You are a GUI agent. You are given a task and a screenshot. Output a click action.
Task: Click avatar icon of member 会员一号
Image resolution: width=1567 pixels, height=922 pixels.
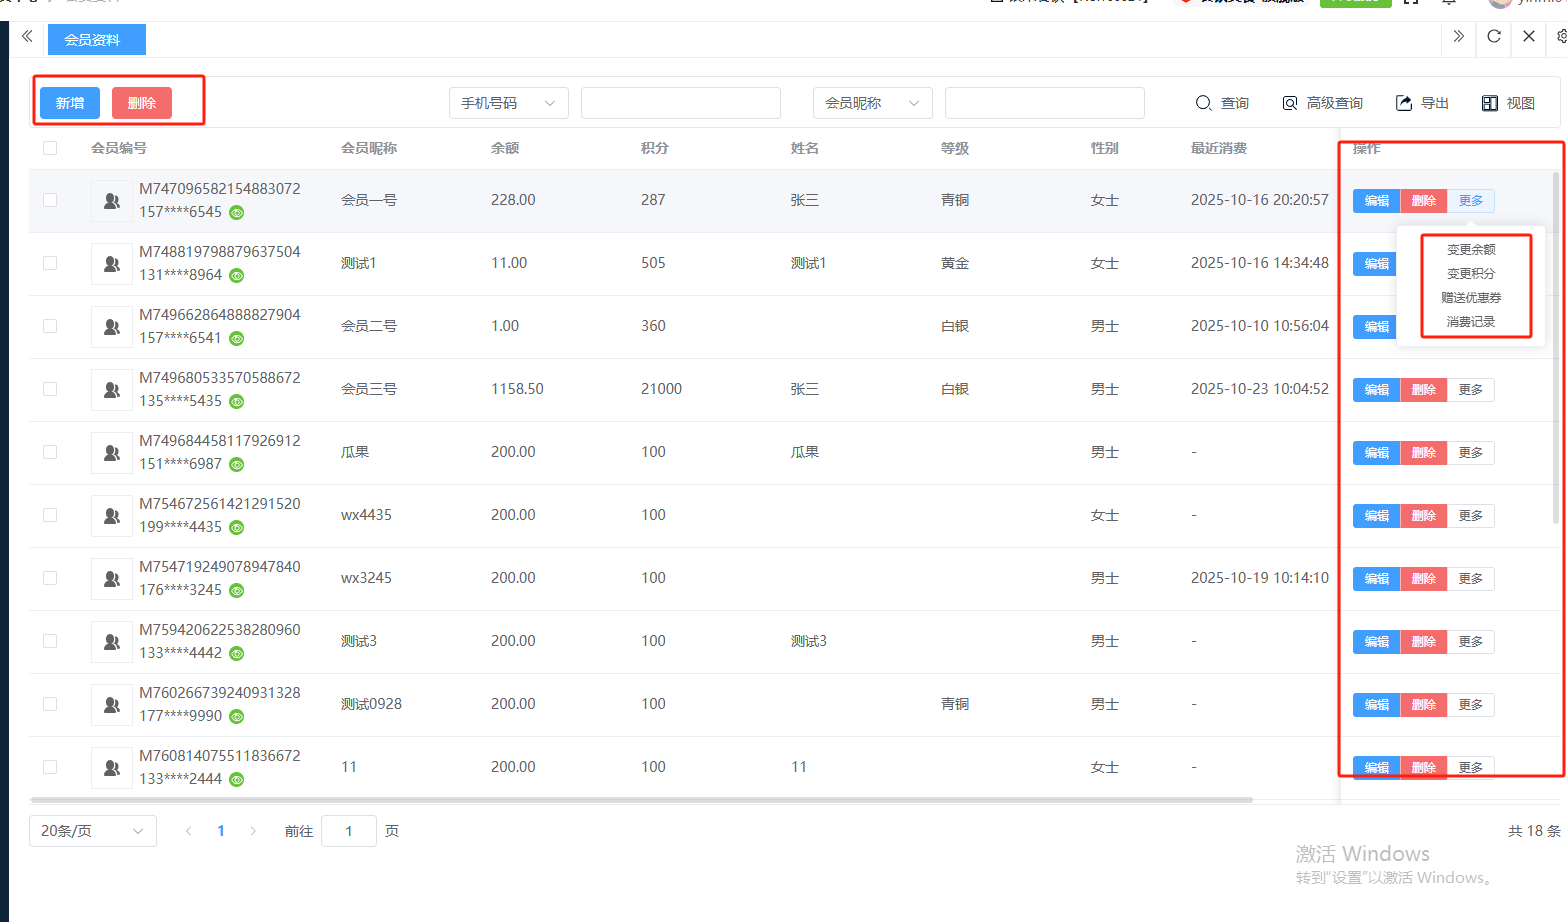(x=112, y=200)
